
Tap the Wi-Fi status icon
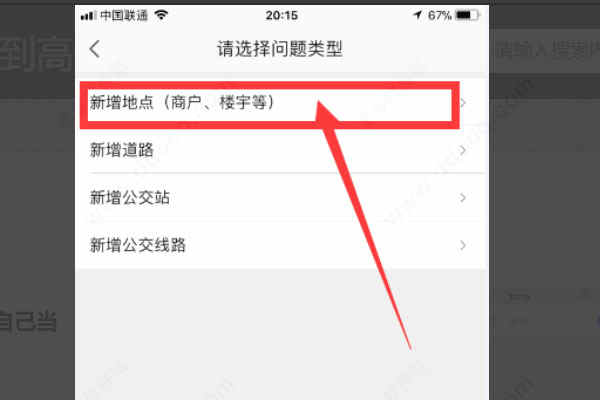pos(161,15)
